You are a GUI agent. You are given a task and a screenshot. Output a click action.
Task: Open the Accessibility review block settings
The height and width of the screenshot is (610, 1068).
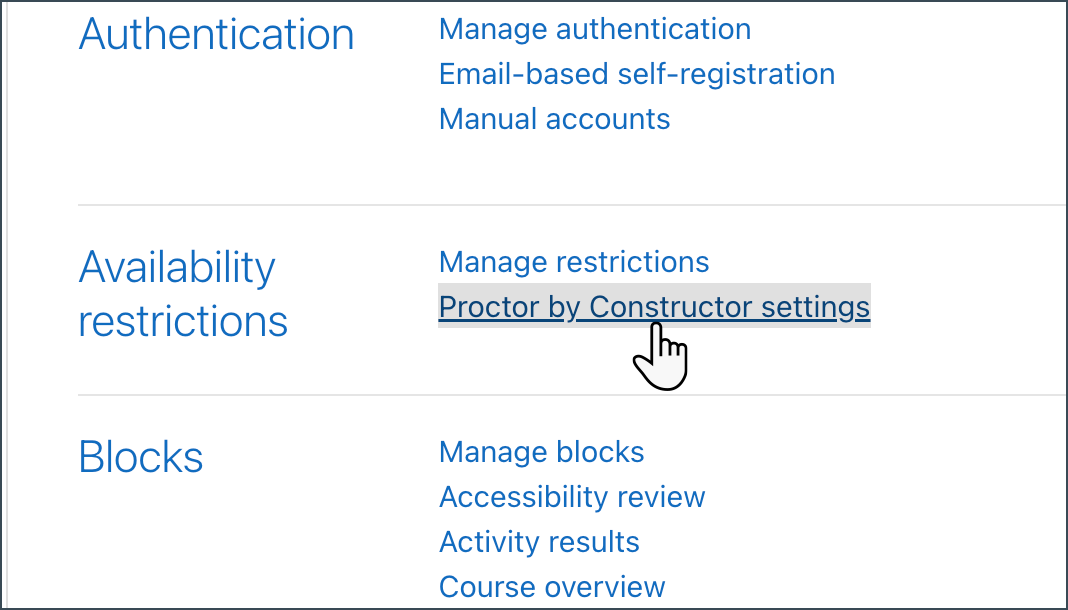pyautogui.click(x=572, y=497)
